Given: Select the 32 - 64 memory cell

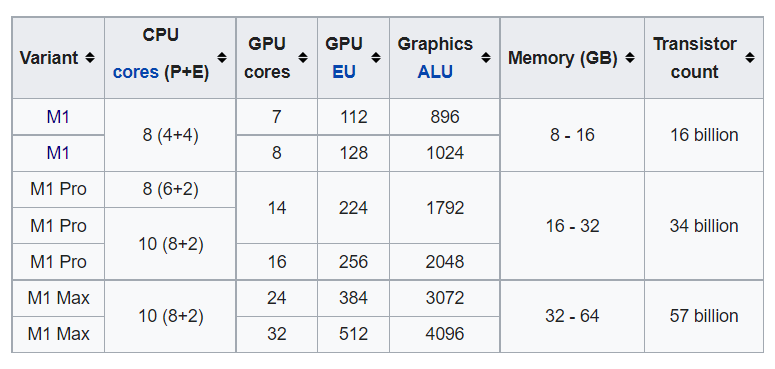Looking at the screenshot, I should 572,316.
